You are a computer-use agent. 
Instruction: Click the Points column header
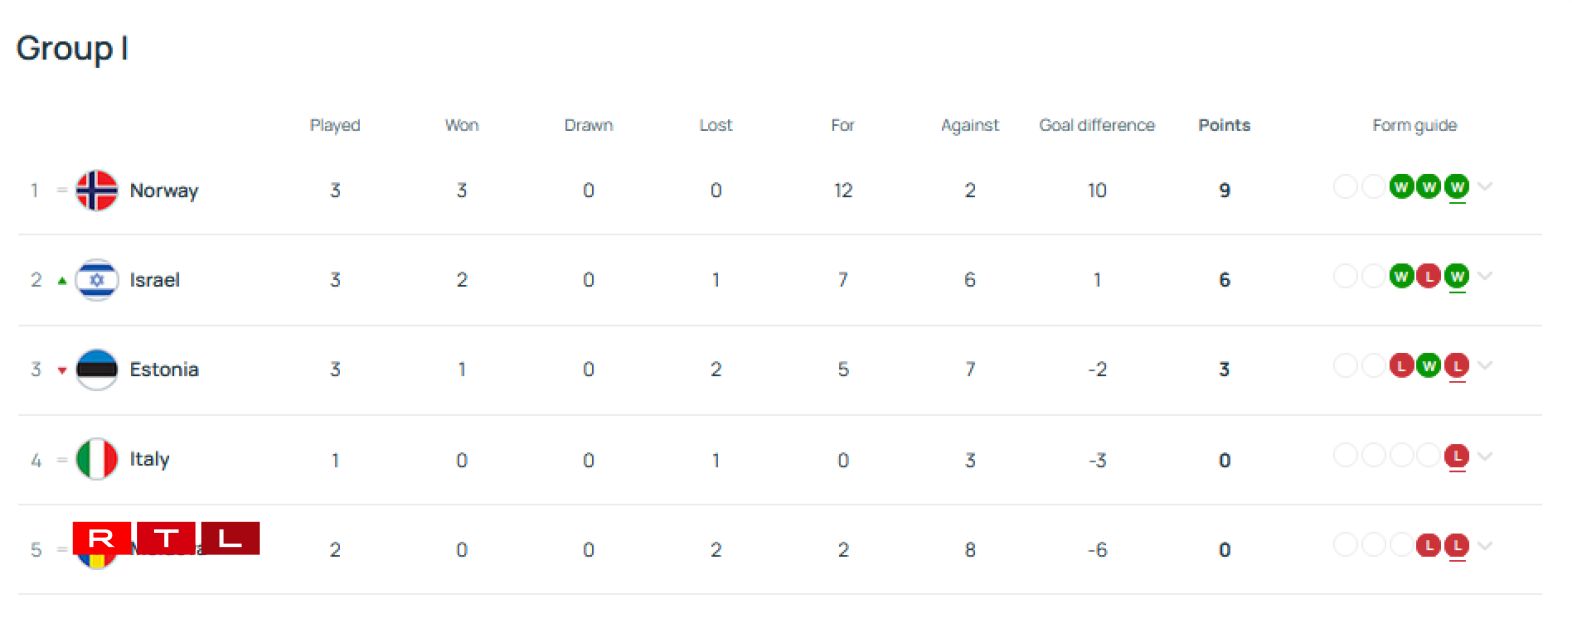pos(1224,125)
